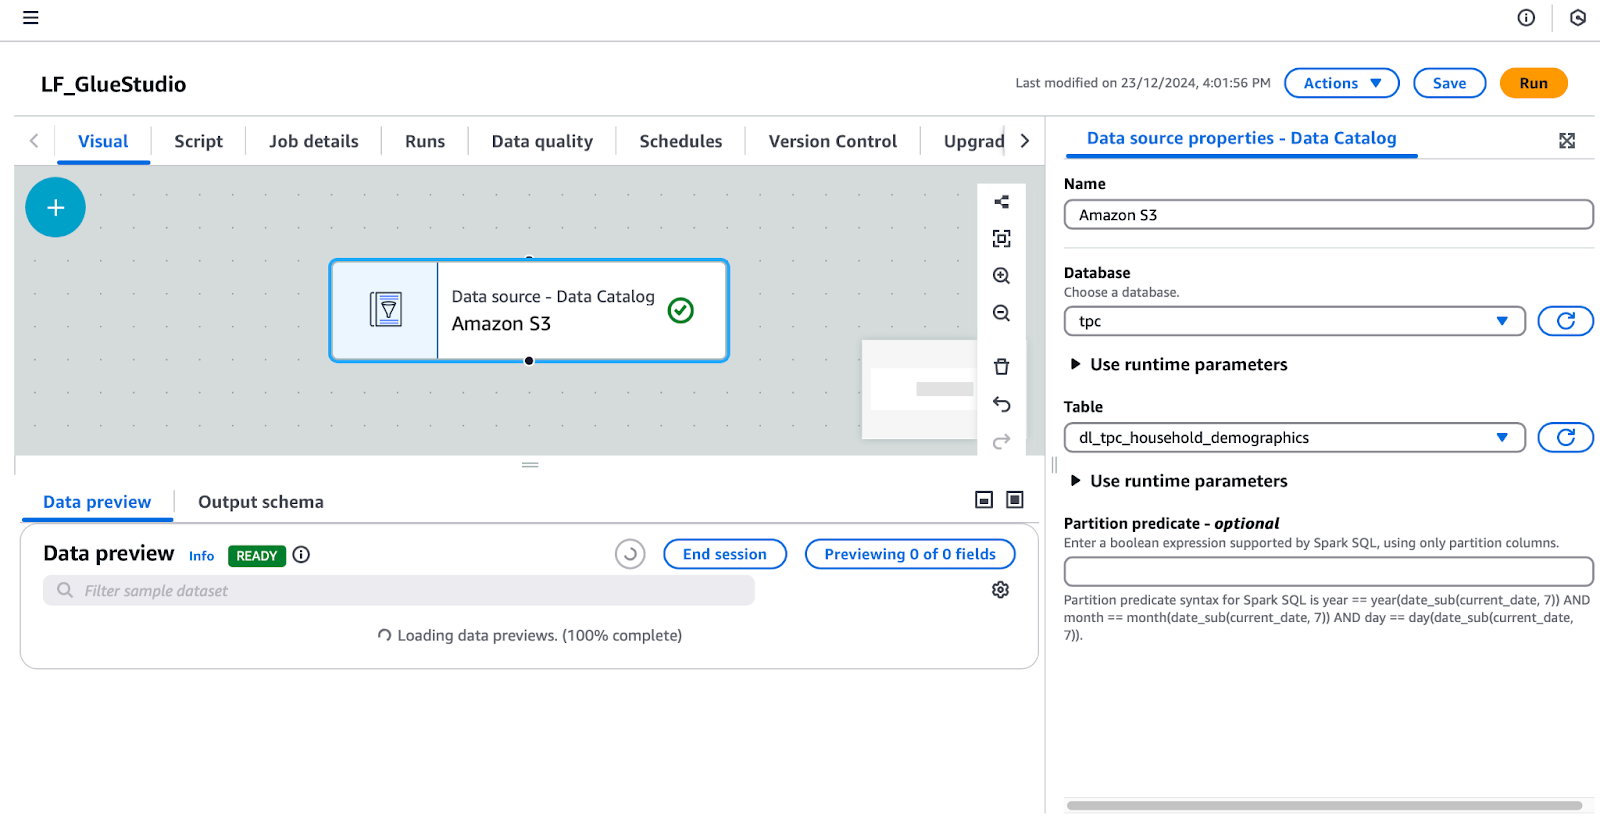The width and height of the screenshot is (1600, 840).
Task: Open the hexagon settings icon in top bar
Action: point(1578,17)
